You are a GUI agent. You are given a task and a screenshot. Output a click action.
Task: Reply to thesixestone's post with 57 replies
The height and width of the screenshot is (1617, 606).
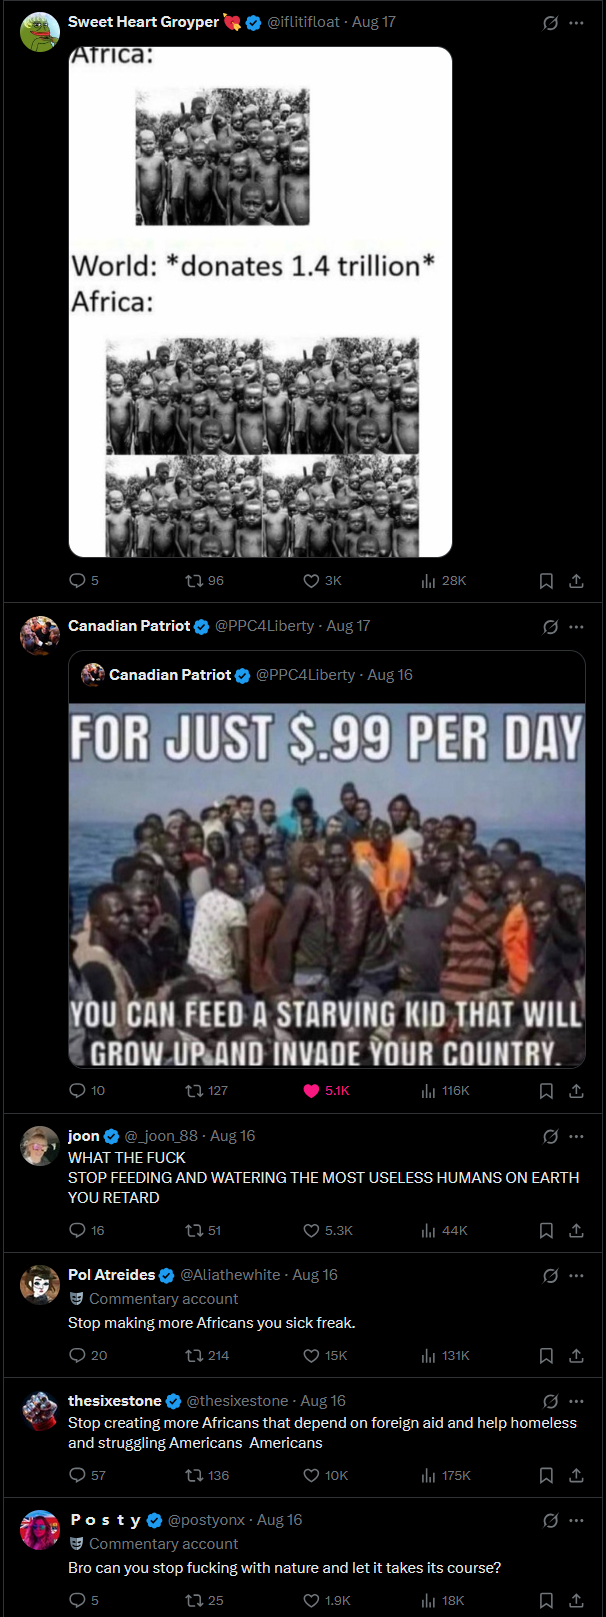[x=78, y=1476]
